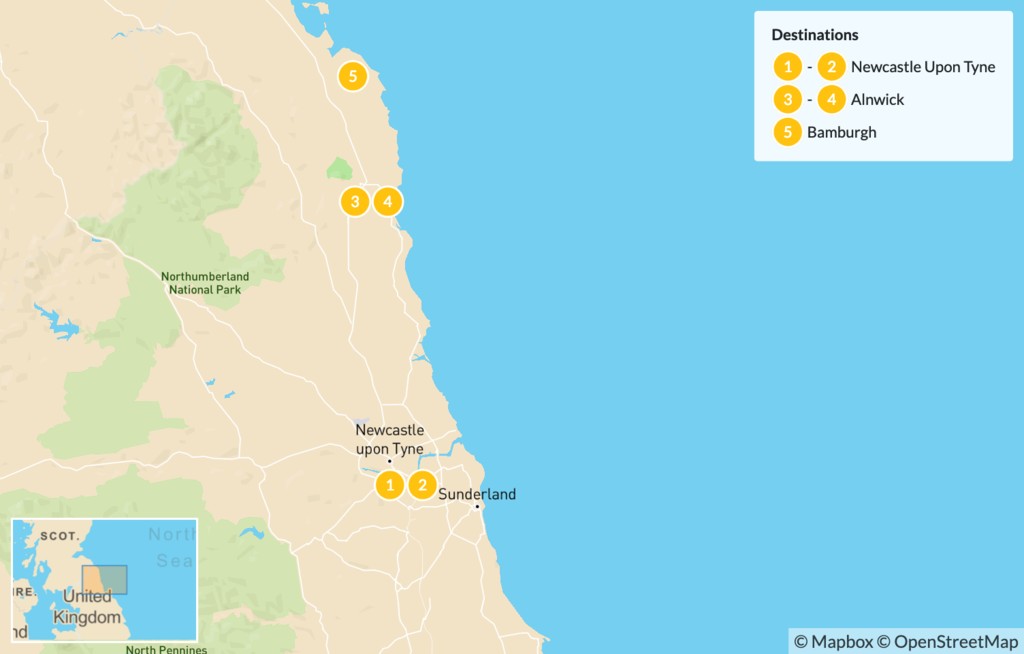This screenshot has height=654, width=1024.
Task: Select map marker 4 at Alnwick
Action: click(388, 201)
